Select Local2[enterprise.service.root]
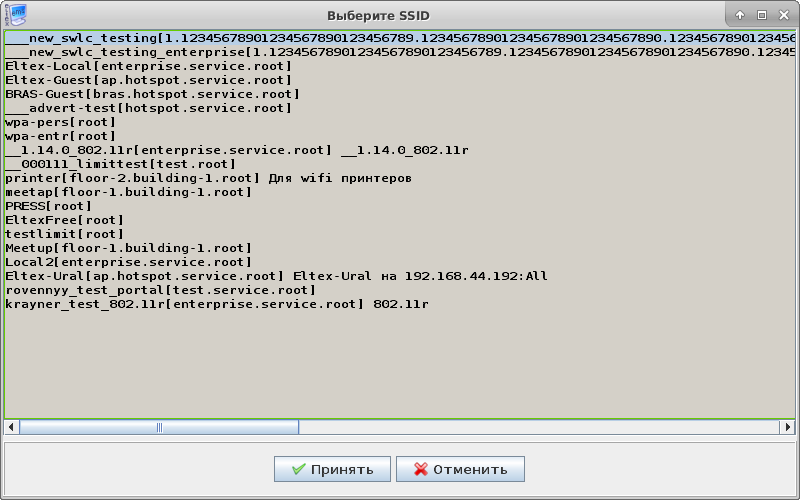This screenshot has width=800, height=500. [400, 262]
